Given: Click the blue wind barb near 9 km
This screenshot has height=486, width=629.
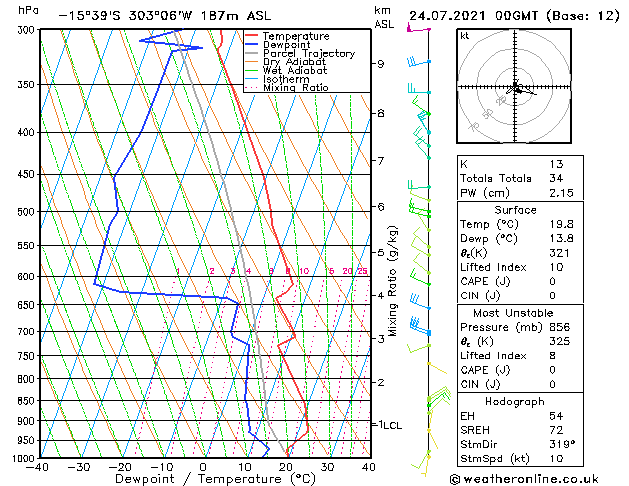Looking at the screenshot, I should pos(418,62).
